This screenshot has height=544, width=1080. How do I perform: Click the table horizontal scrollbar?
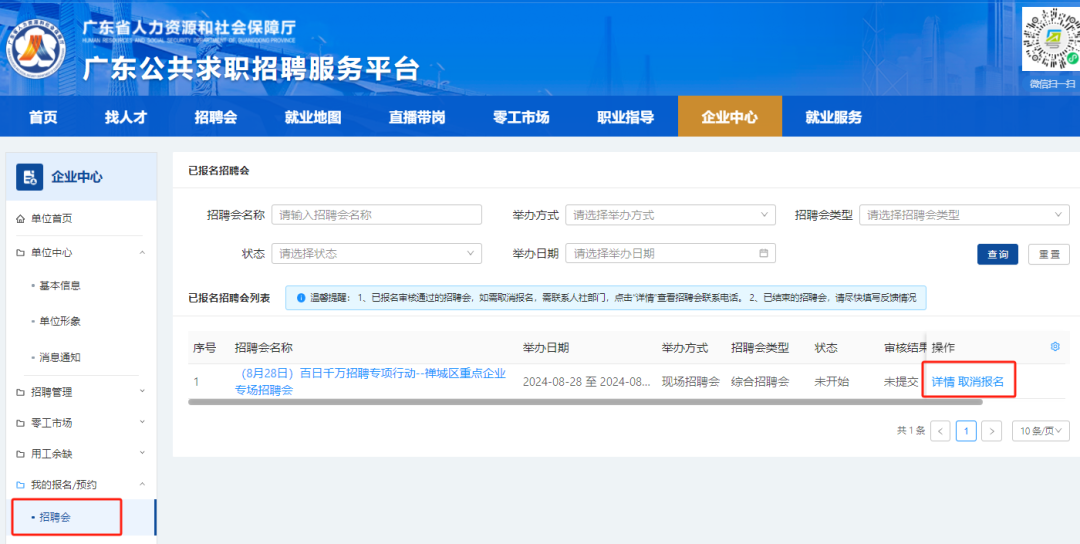click(585, 401)
